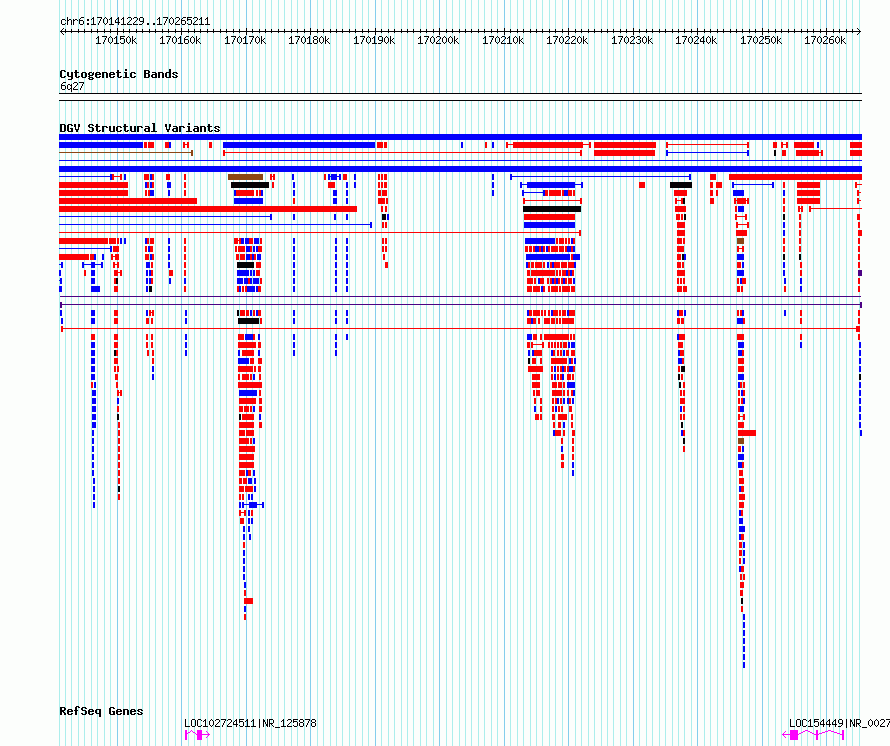
Task: Click the black variant bar near 170238k
Action: tap(681, 185)
